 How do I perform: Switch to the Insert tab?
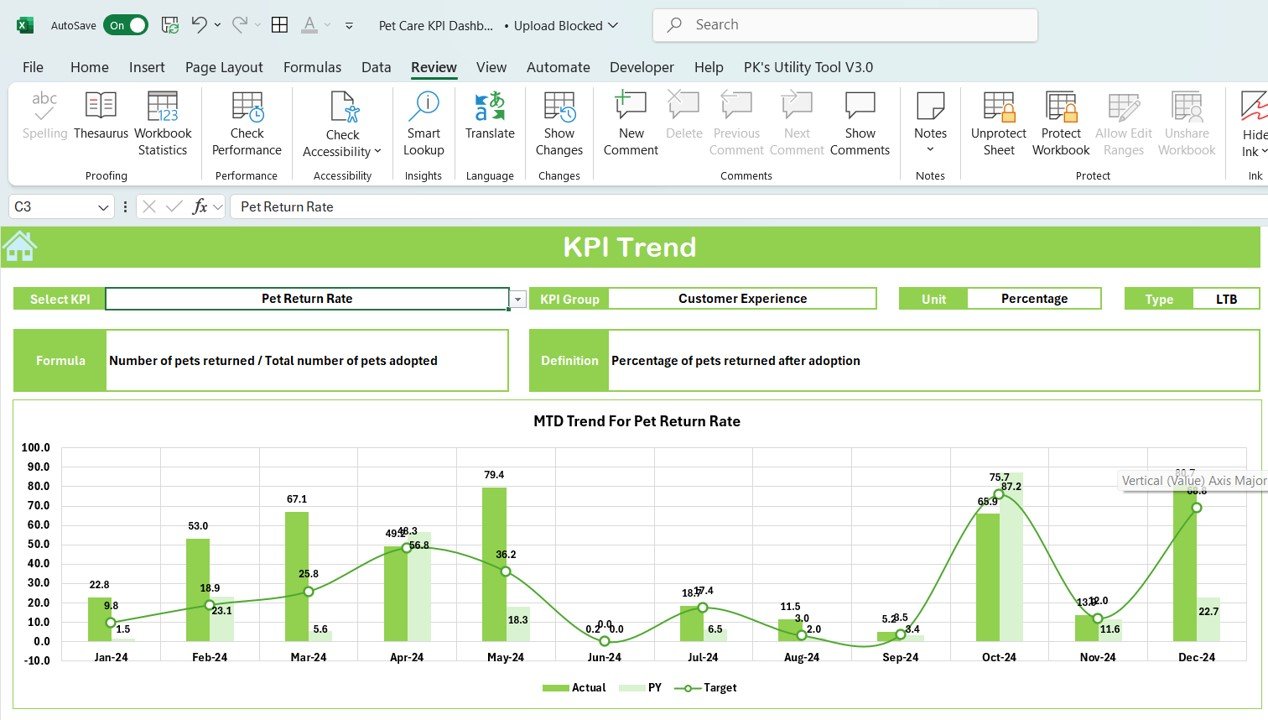pos(147,67)
